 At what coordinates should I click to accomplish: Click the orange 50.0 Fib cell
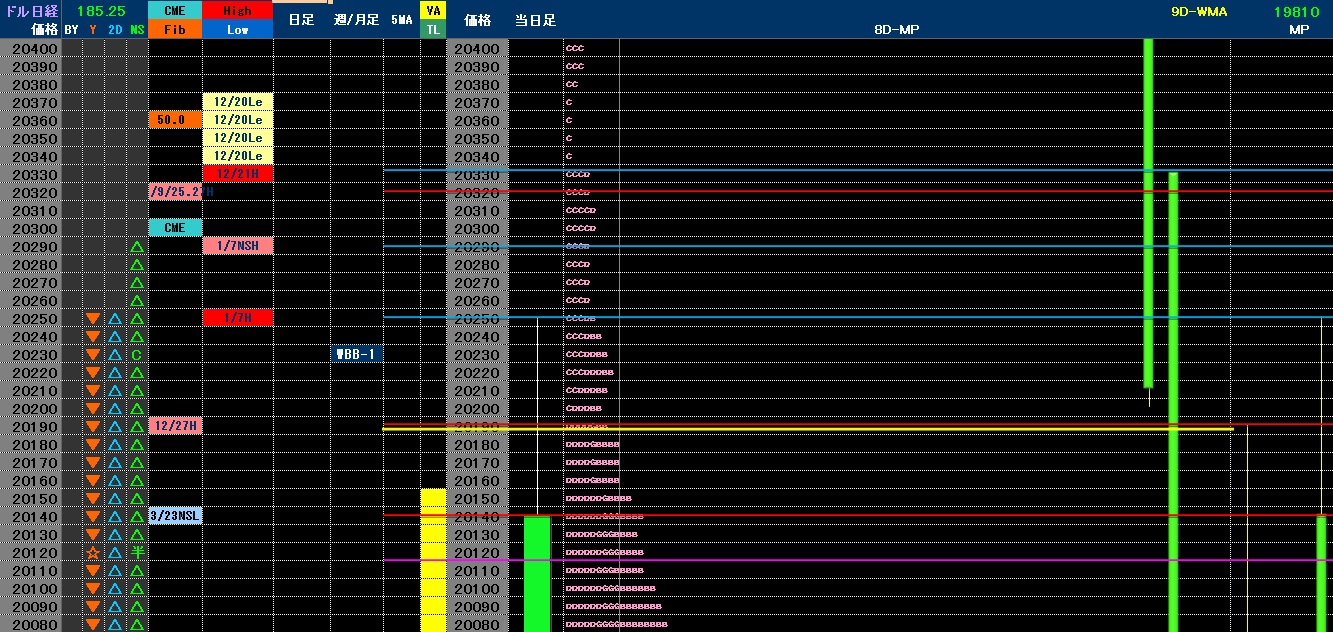click(175, 120)
